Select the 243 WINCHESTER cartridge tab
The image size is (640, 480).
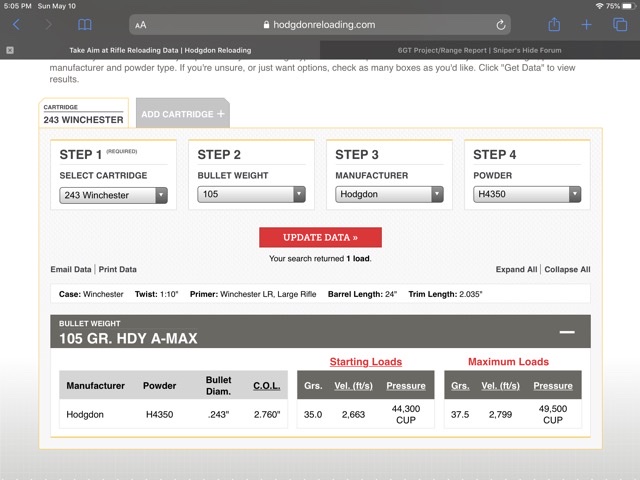(84, 113)
